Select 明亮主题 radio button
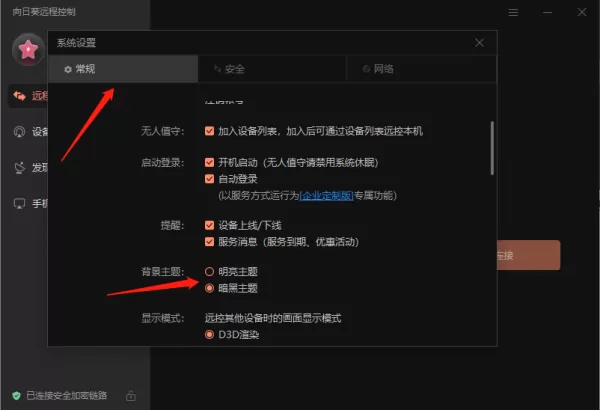Screen dimensions: 600x410 [x=209, y=271]
